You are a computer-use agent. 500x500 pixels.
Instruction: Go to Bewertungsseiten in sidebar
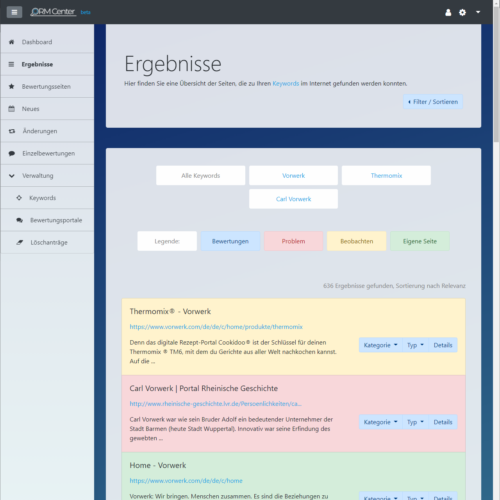tap(47, 87)
